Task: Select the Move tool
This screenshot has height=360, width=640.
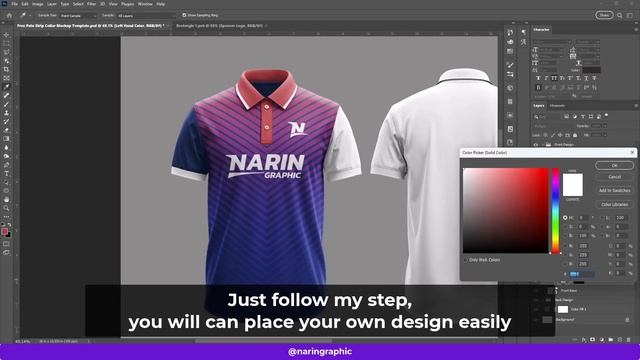Action: click(x=6, y=35)
